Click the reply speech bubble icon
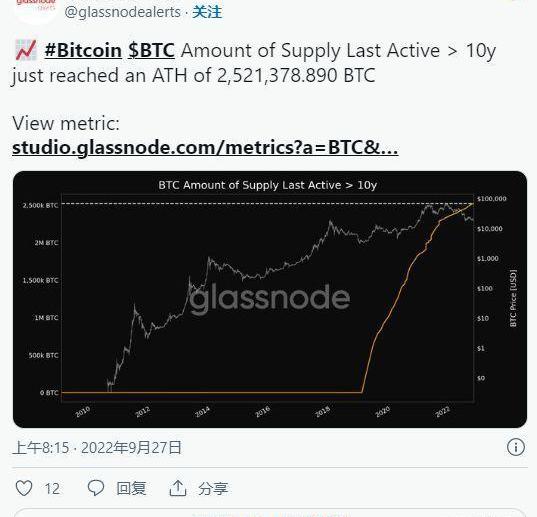 point(96,488)
